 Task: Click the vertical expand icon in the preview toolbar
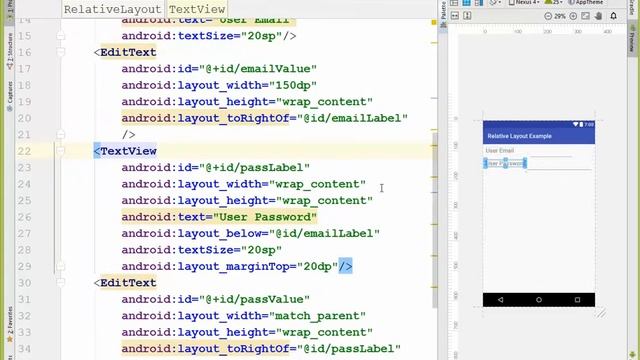[467, 16]
